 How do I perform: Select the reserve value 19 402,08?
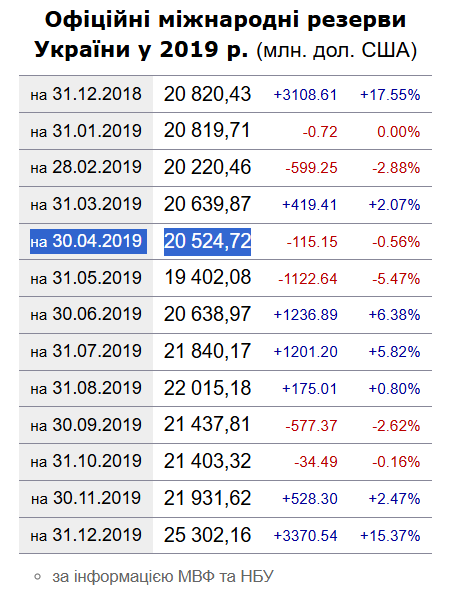pos(208,278)
